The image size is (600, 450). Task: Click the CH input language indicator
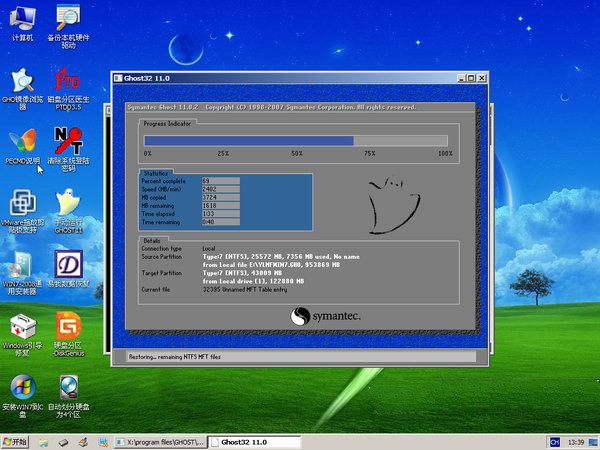click(x=554, y=441)
